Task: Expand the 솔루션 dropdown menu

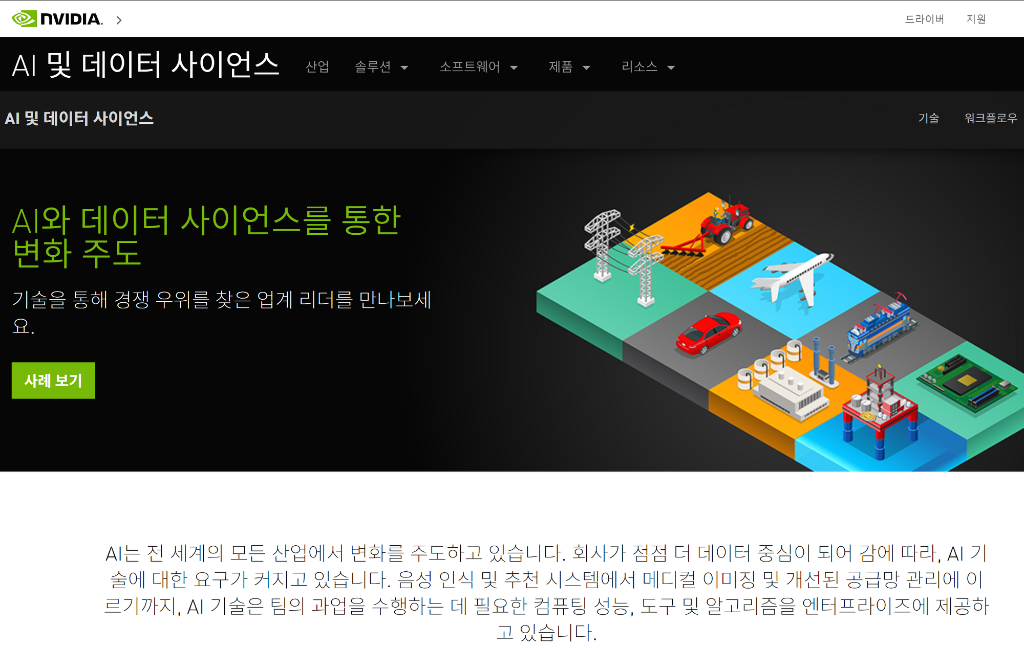Action: coord(381,67)
